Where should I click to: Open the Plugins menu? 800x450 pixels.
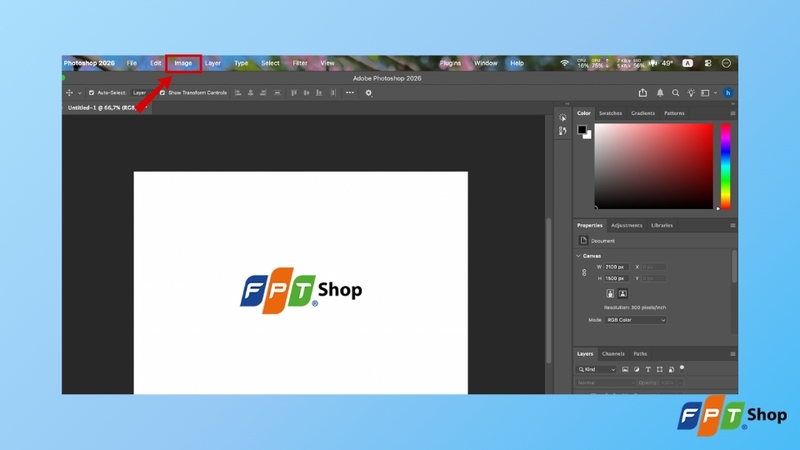coord(450,63)
